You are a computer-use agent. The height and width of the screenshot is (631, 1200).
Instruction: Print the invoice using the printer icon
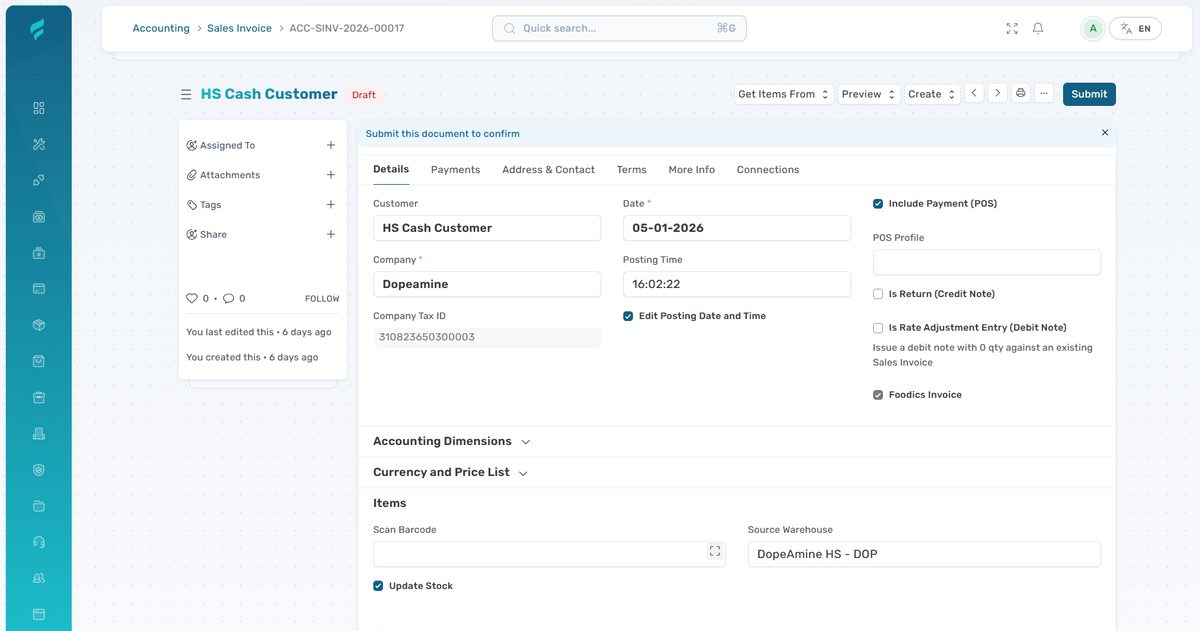pyautogui.click(x=1020, y=93)
